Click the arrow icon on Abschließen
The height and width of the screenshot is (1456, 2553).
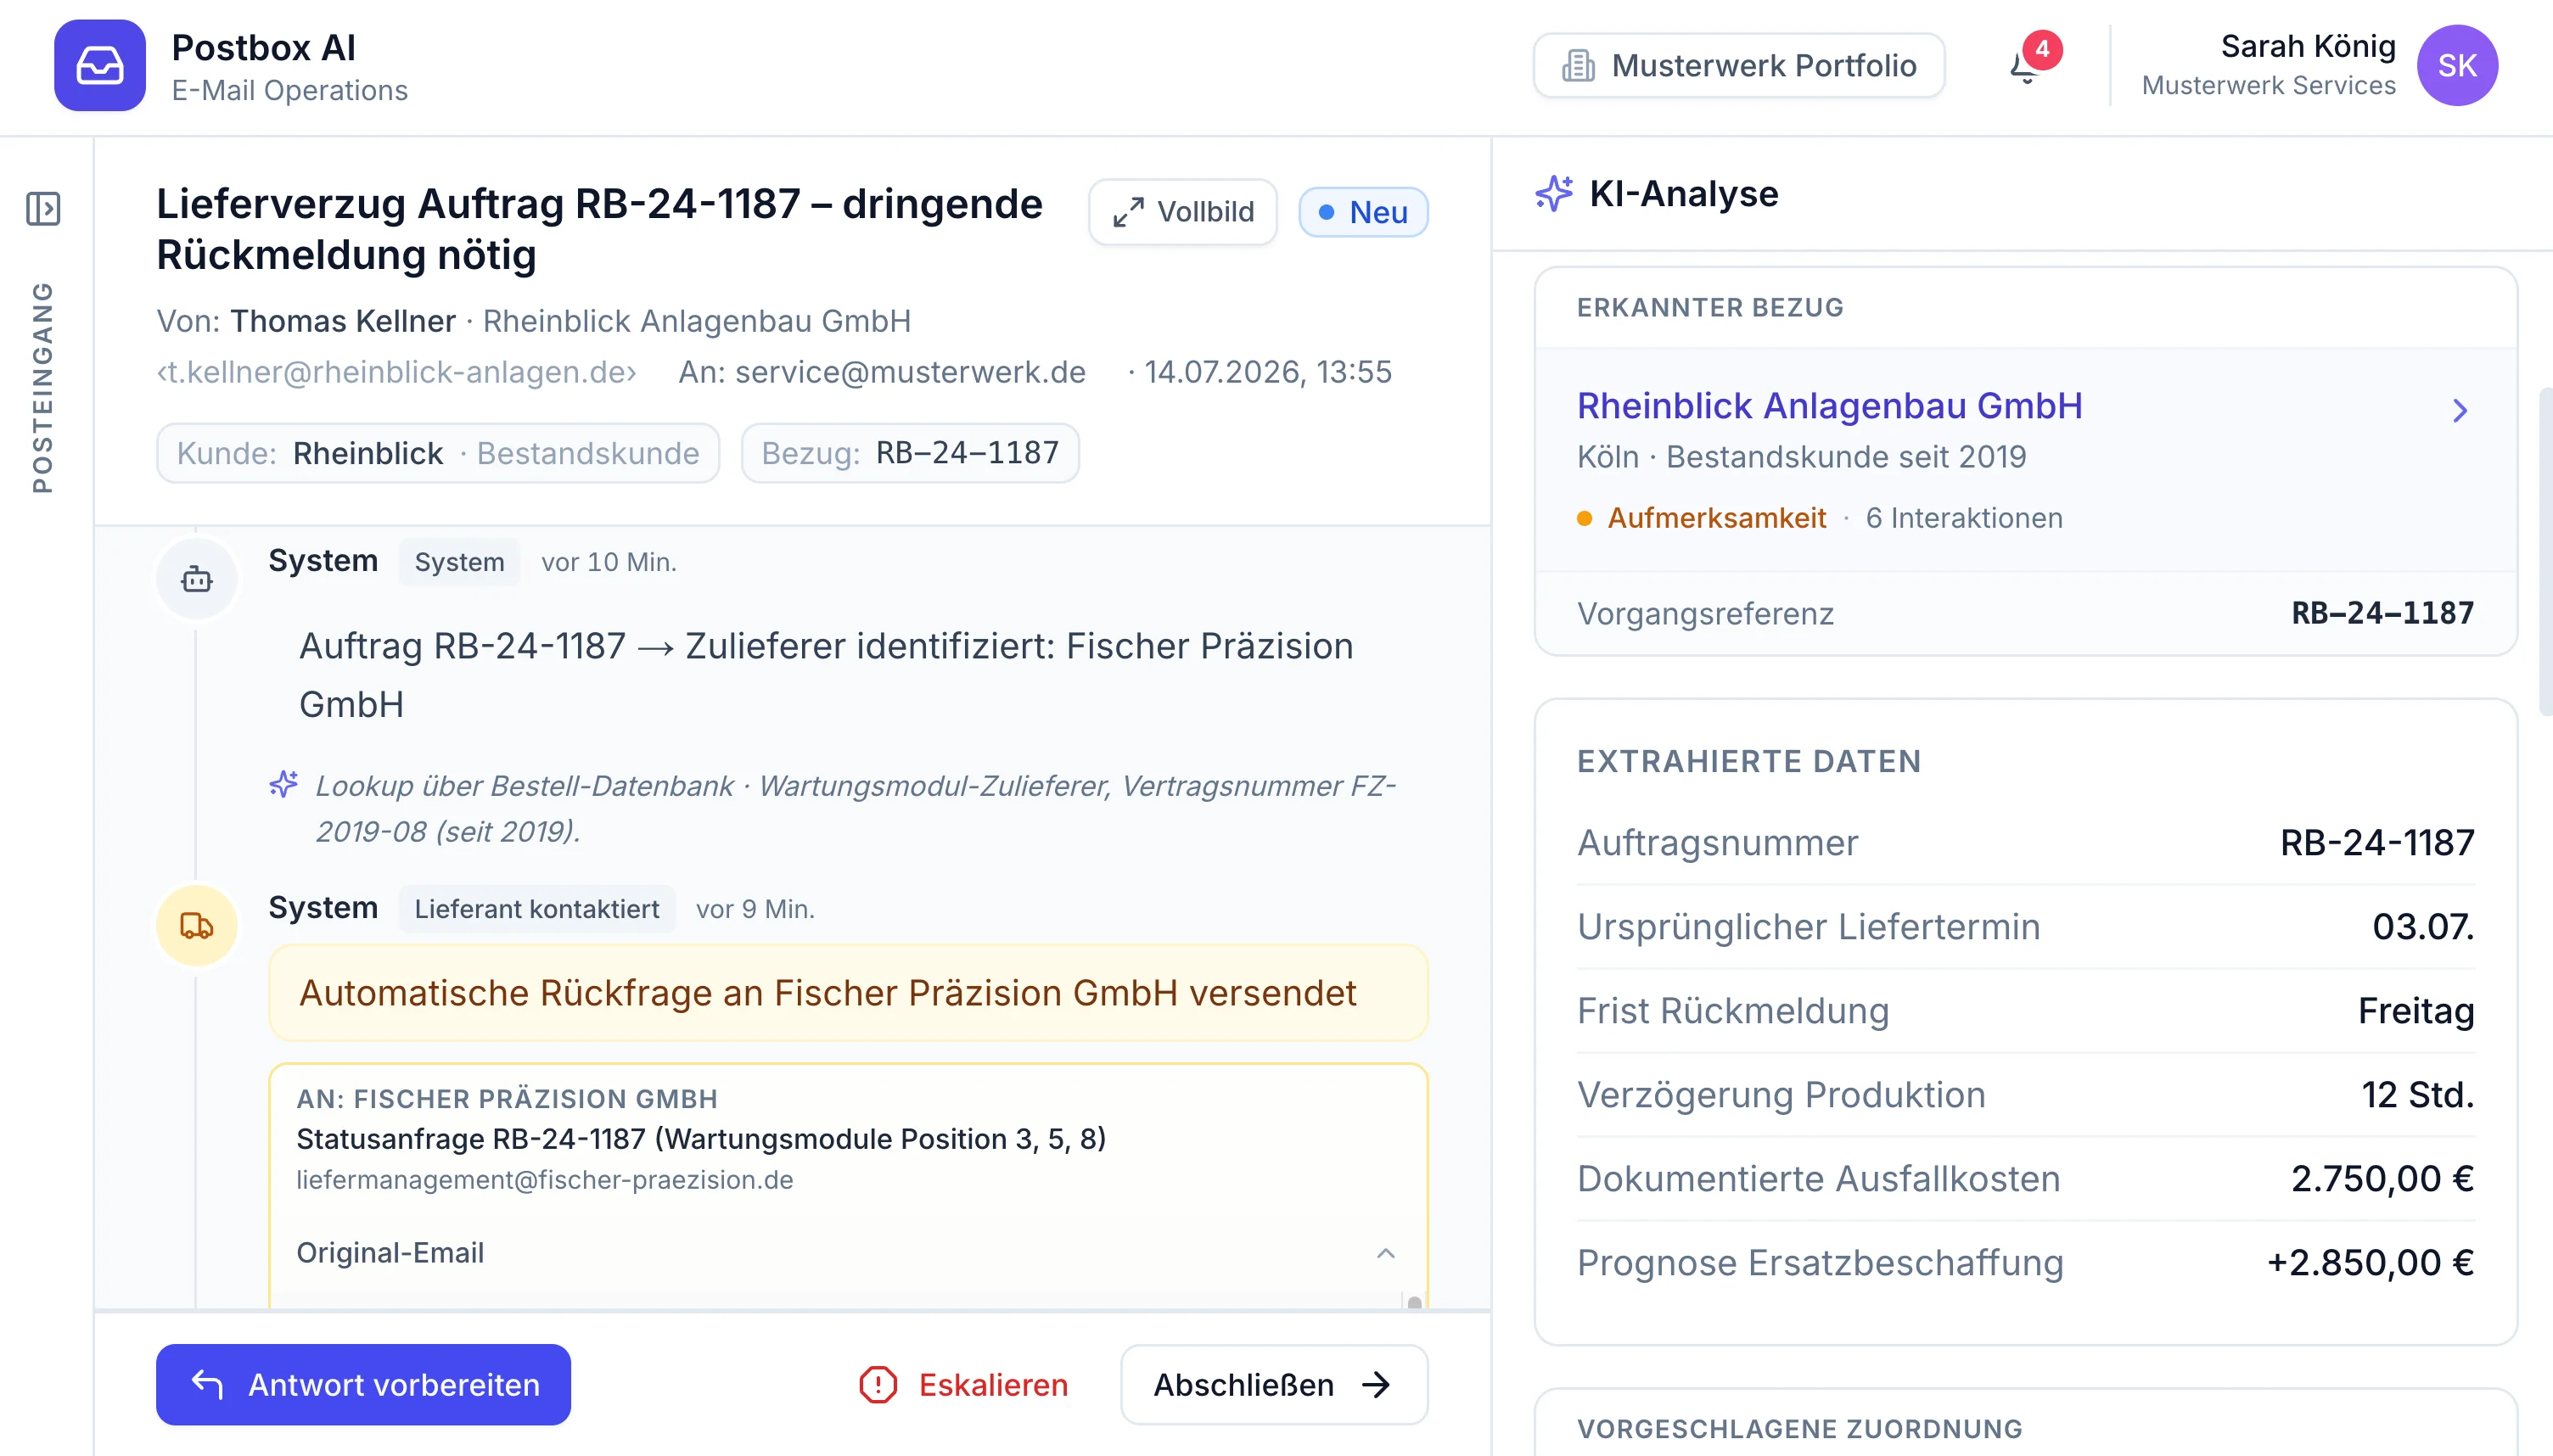[1376, 1385]
